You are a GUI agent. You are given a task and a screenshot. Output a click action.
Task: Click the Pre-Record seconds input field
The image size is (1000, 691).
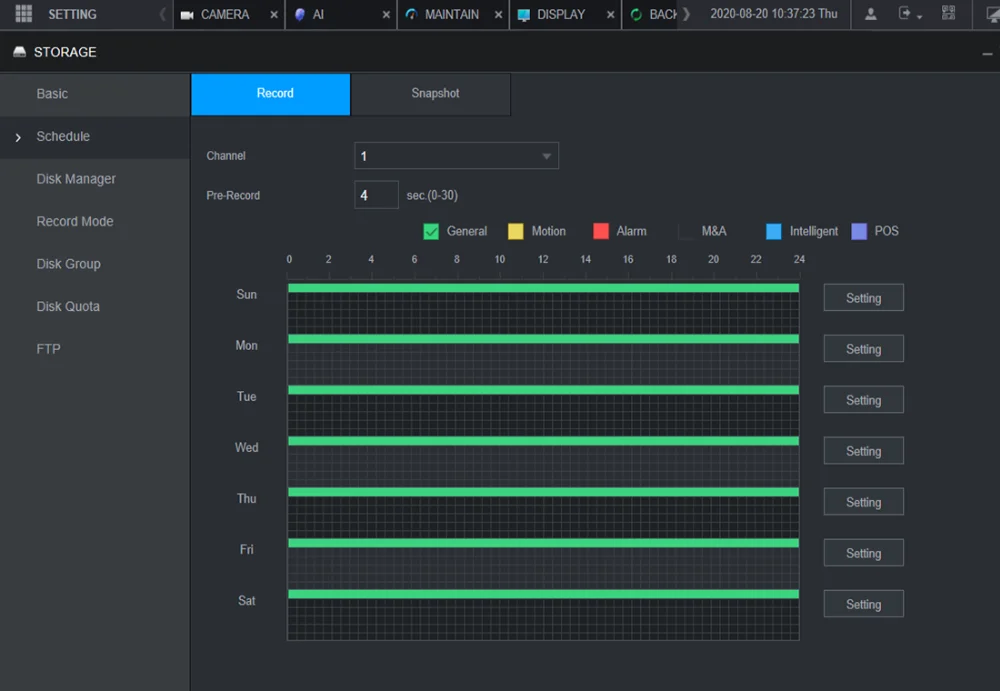pos(376,195)
